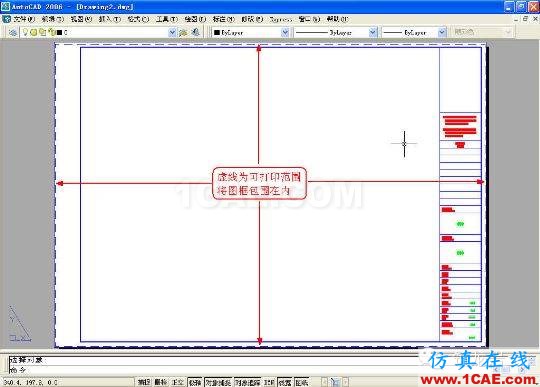Open the 格式(O) menu

138,19
